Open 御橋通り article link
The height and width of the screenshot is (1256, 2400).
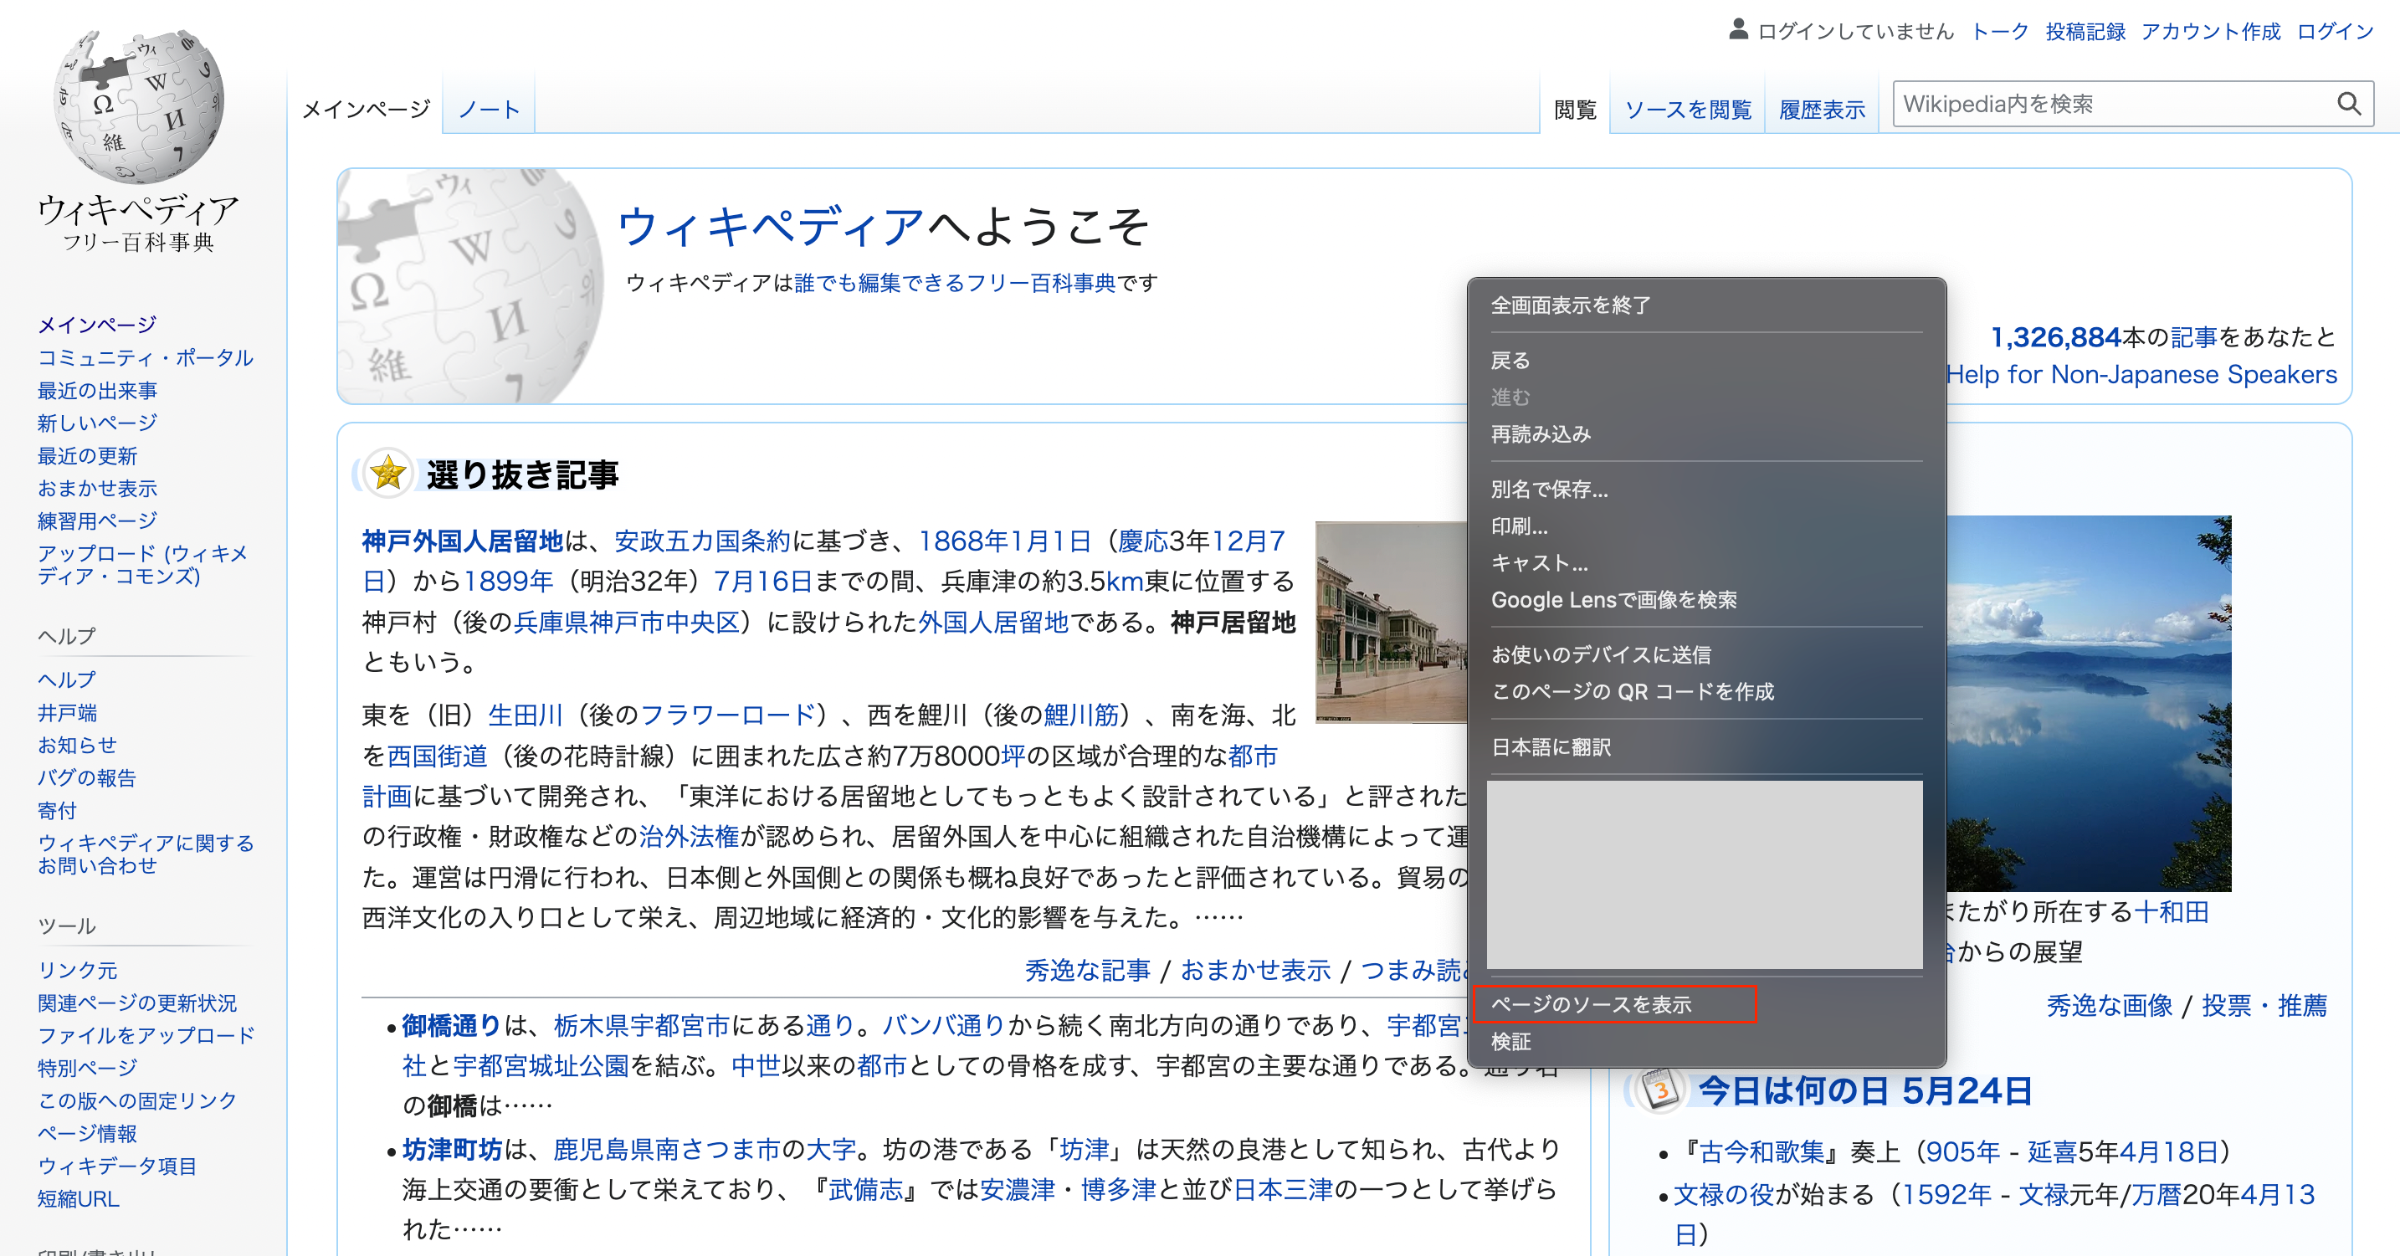pyautogui.click(x=451, y=1025)
